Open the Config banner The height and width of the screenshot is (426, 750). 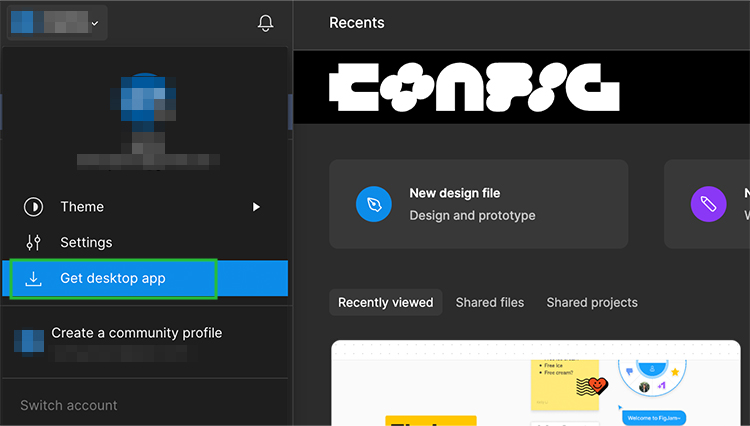coord(521,87)
